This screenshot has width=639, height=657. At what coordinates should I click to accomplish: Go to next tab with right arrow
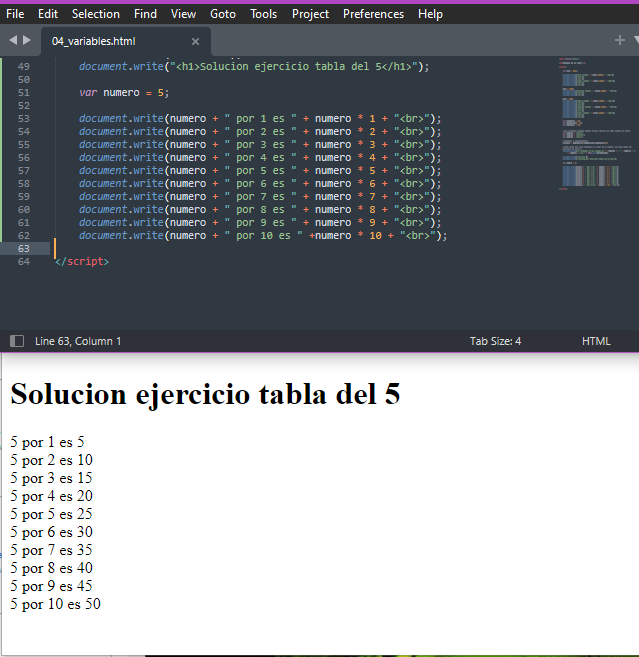tap(27, 40)
